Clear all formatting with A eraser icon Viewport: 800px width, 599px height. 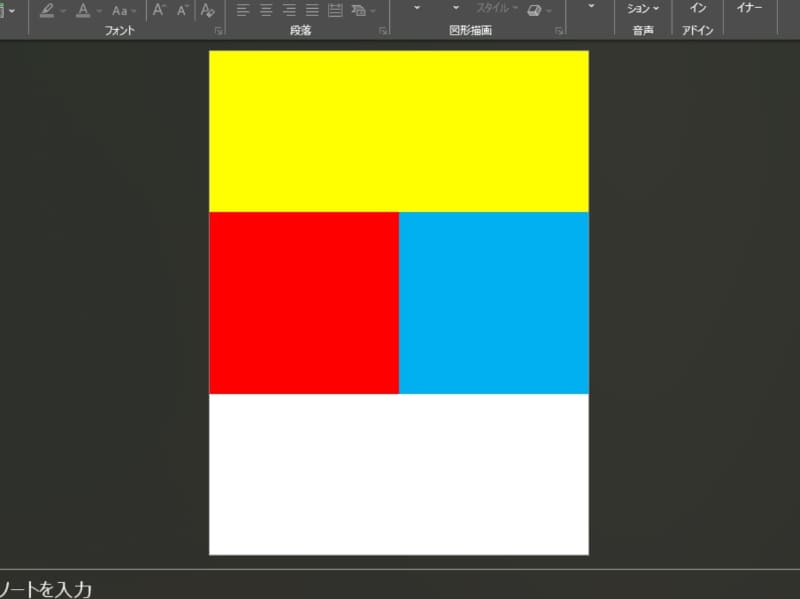[207, 10]
